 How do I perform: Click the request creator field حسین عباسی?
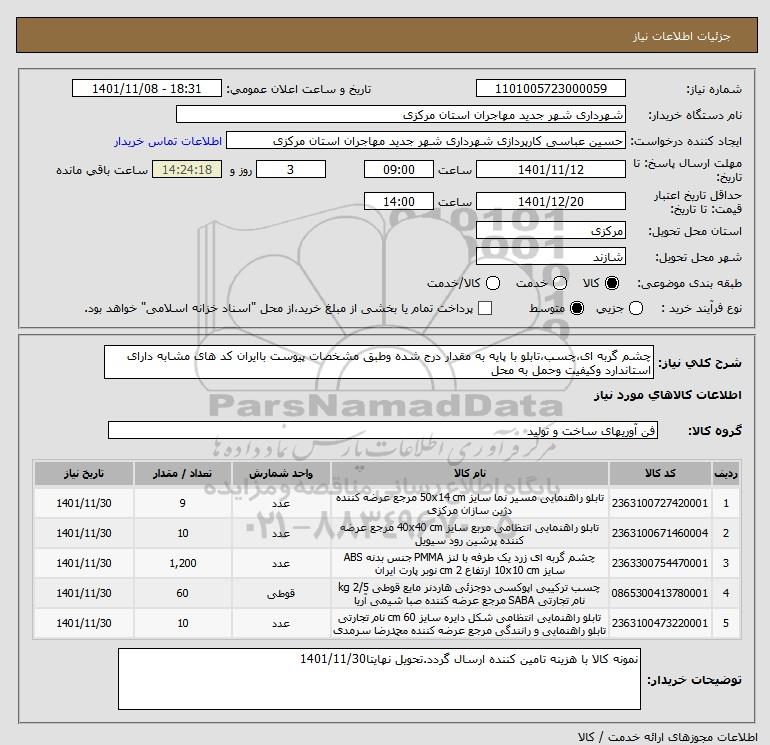coord(426,140)
